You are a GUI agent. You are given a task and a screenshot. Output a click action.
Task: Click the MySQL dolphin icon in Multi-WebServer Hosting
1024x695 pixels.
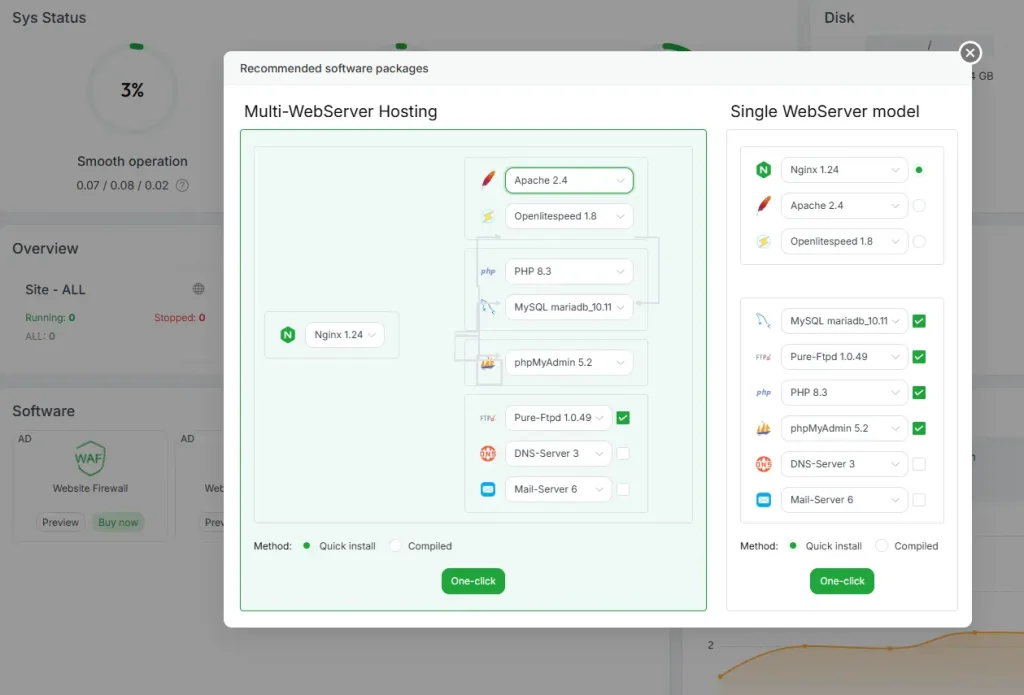(488, 306)
